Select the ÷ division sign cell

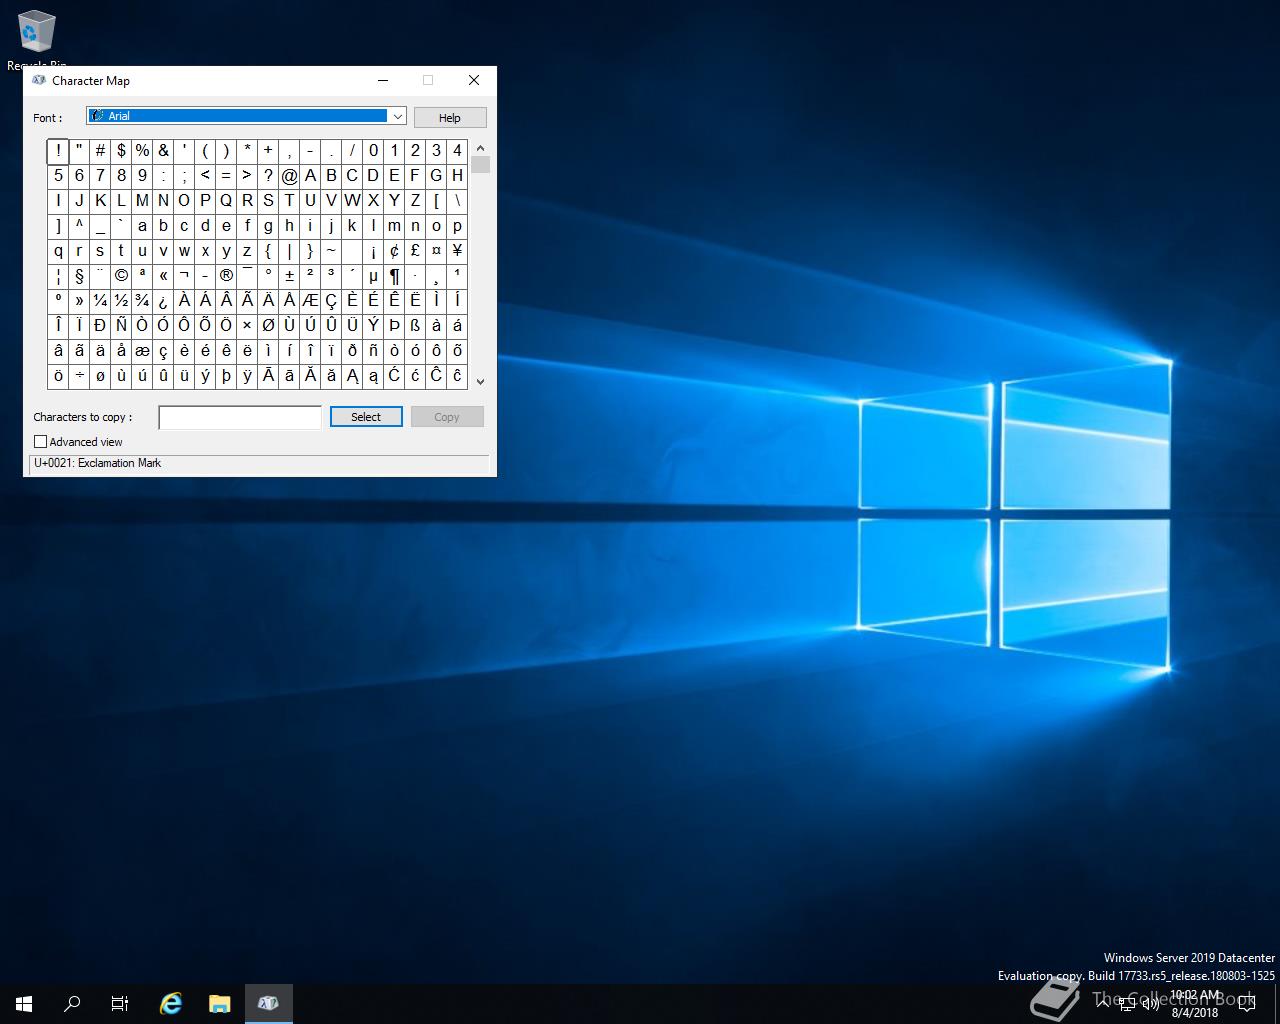pos(79,376)
